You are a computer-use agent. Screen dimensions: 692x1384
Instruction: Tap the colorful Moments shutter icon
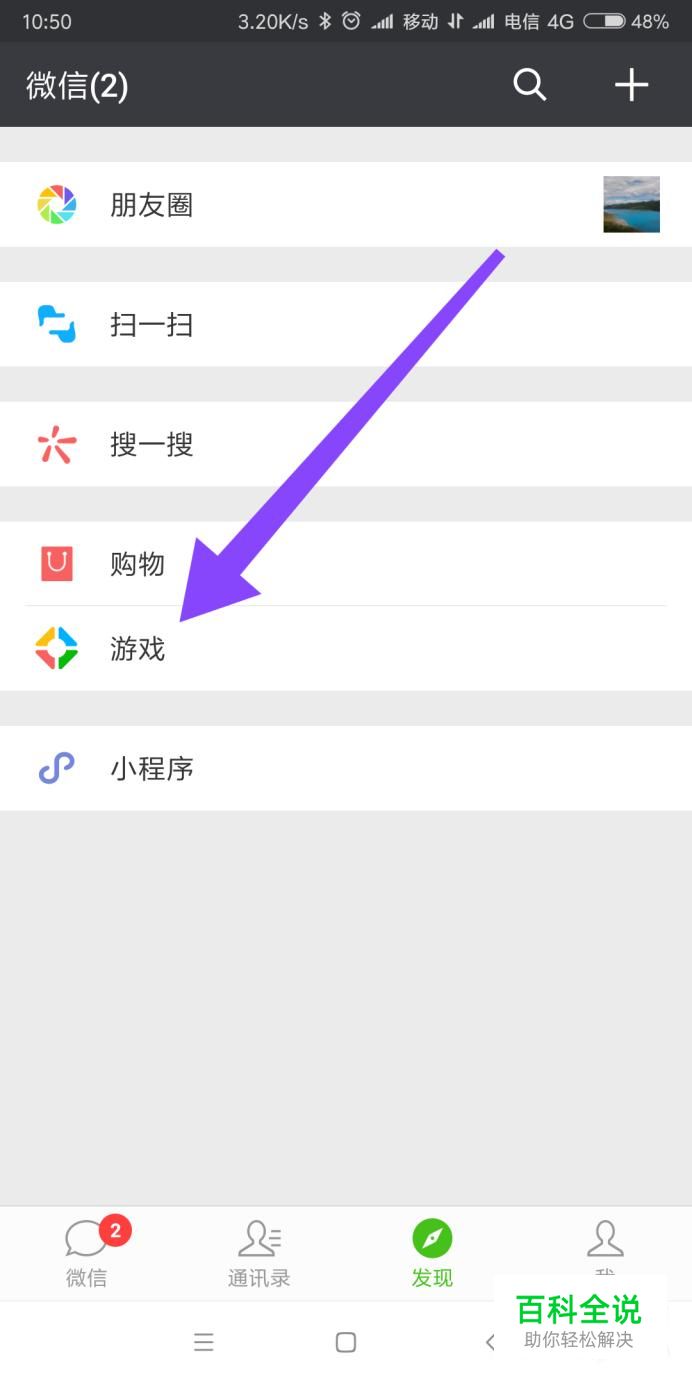[x=57, y=205]
